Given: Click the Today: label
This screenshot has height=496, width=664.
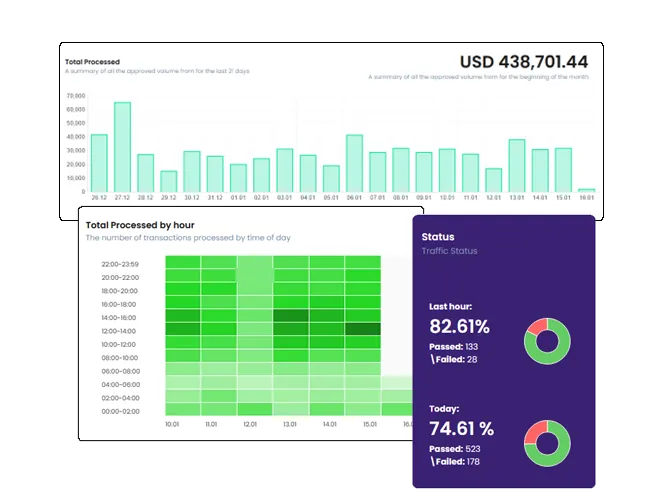Looking at the screenshot, I should pos(444,409).
